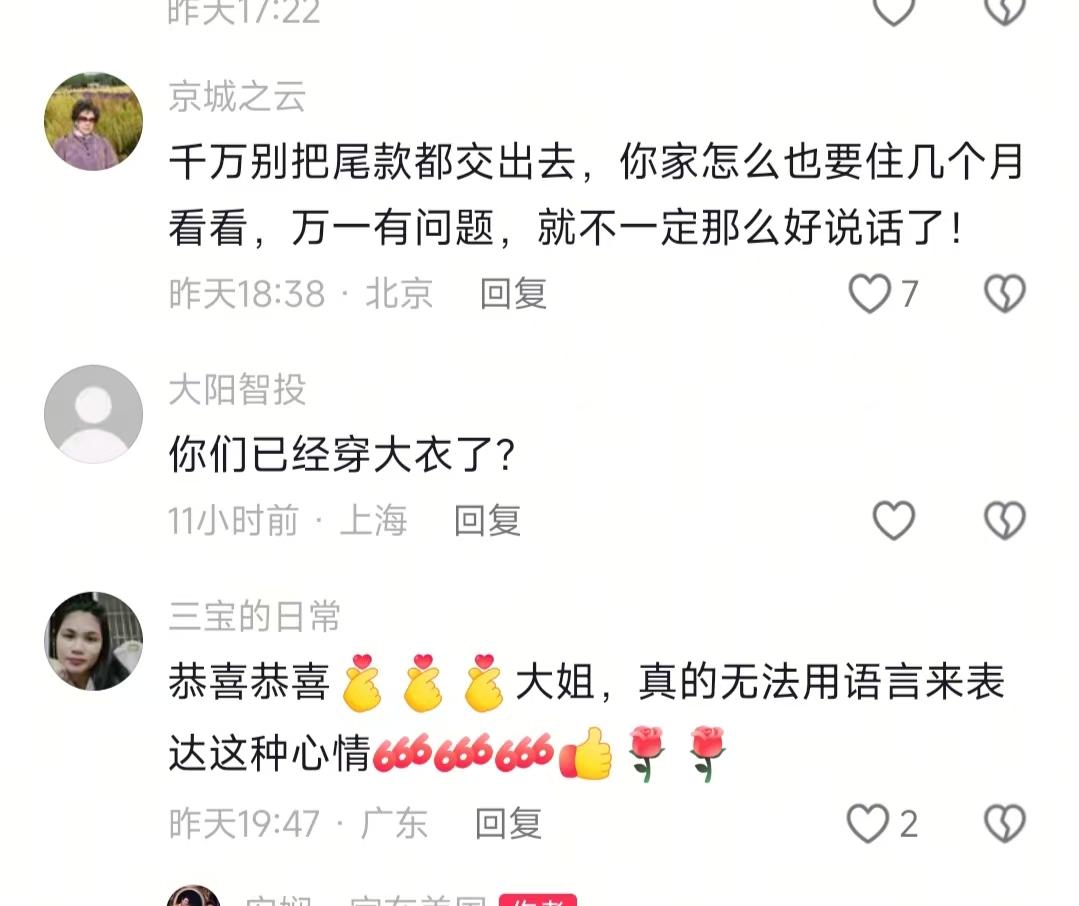Open 京城之云's profile avatar
The width and height of the screenshot is (1079, 906).
coord(94,121)
